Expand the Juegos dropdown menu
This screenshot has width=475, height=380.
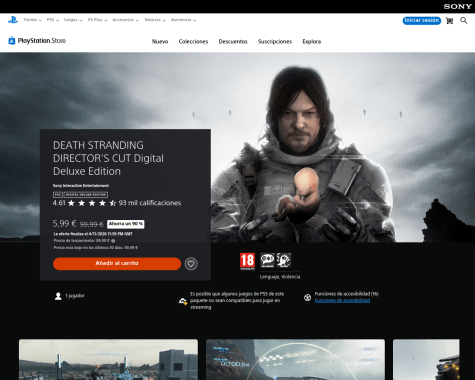73,20
